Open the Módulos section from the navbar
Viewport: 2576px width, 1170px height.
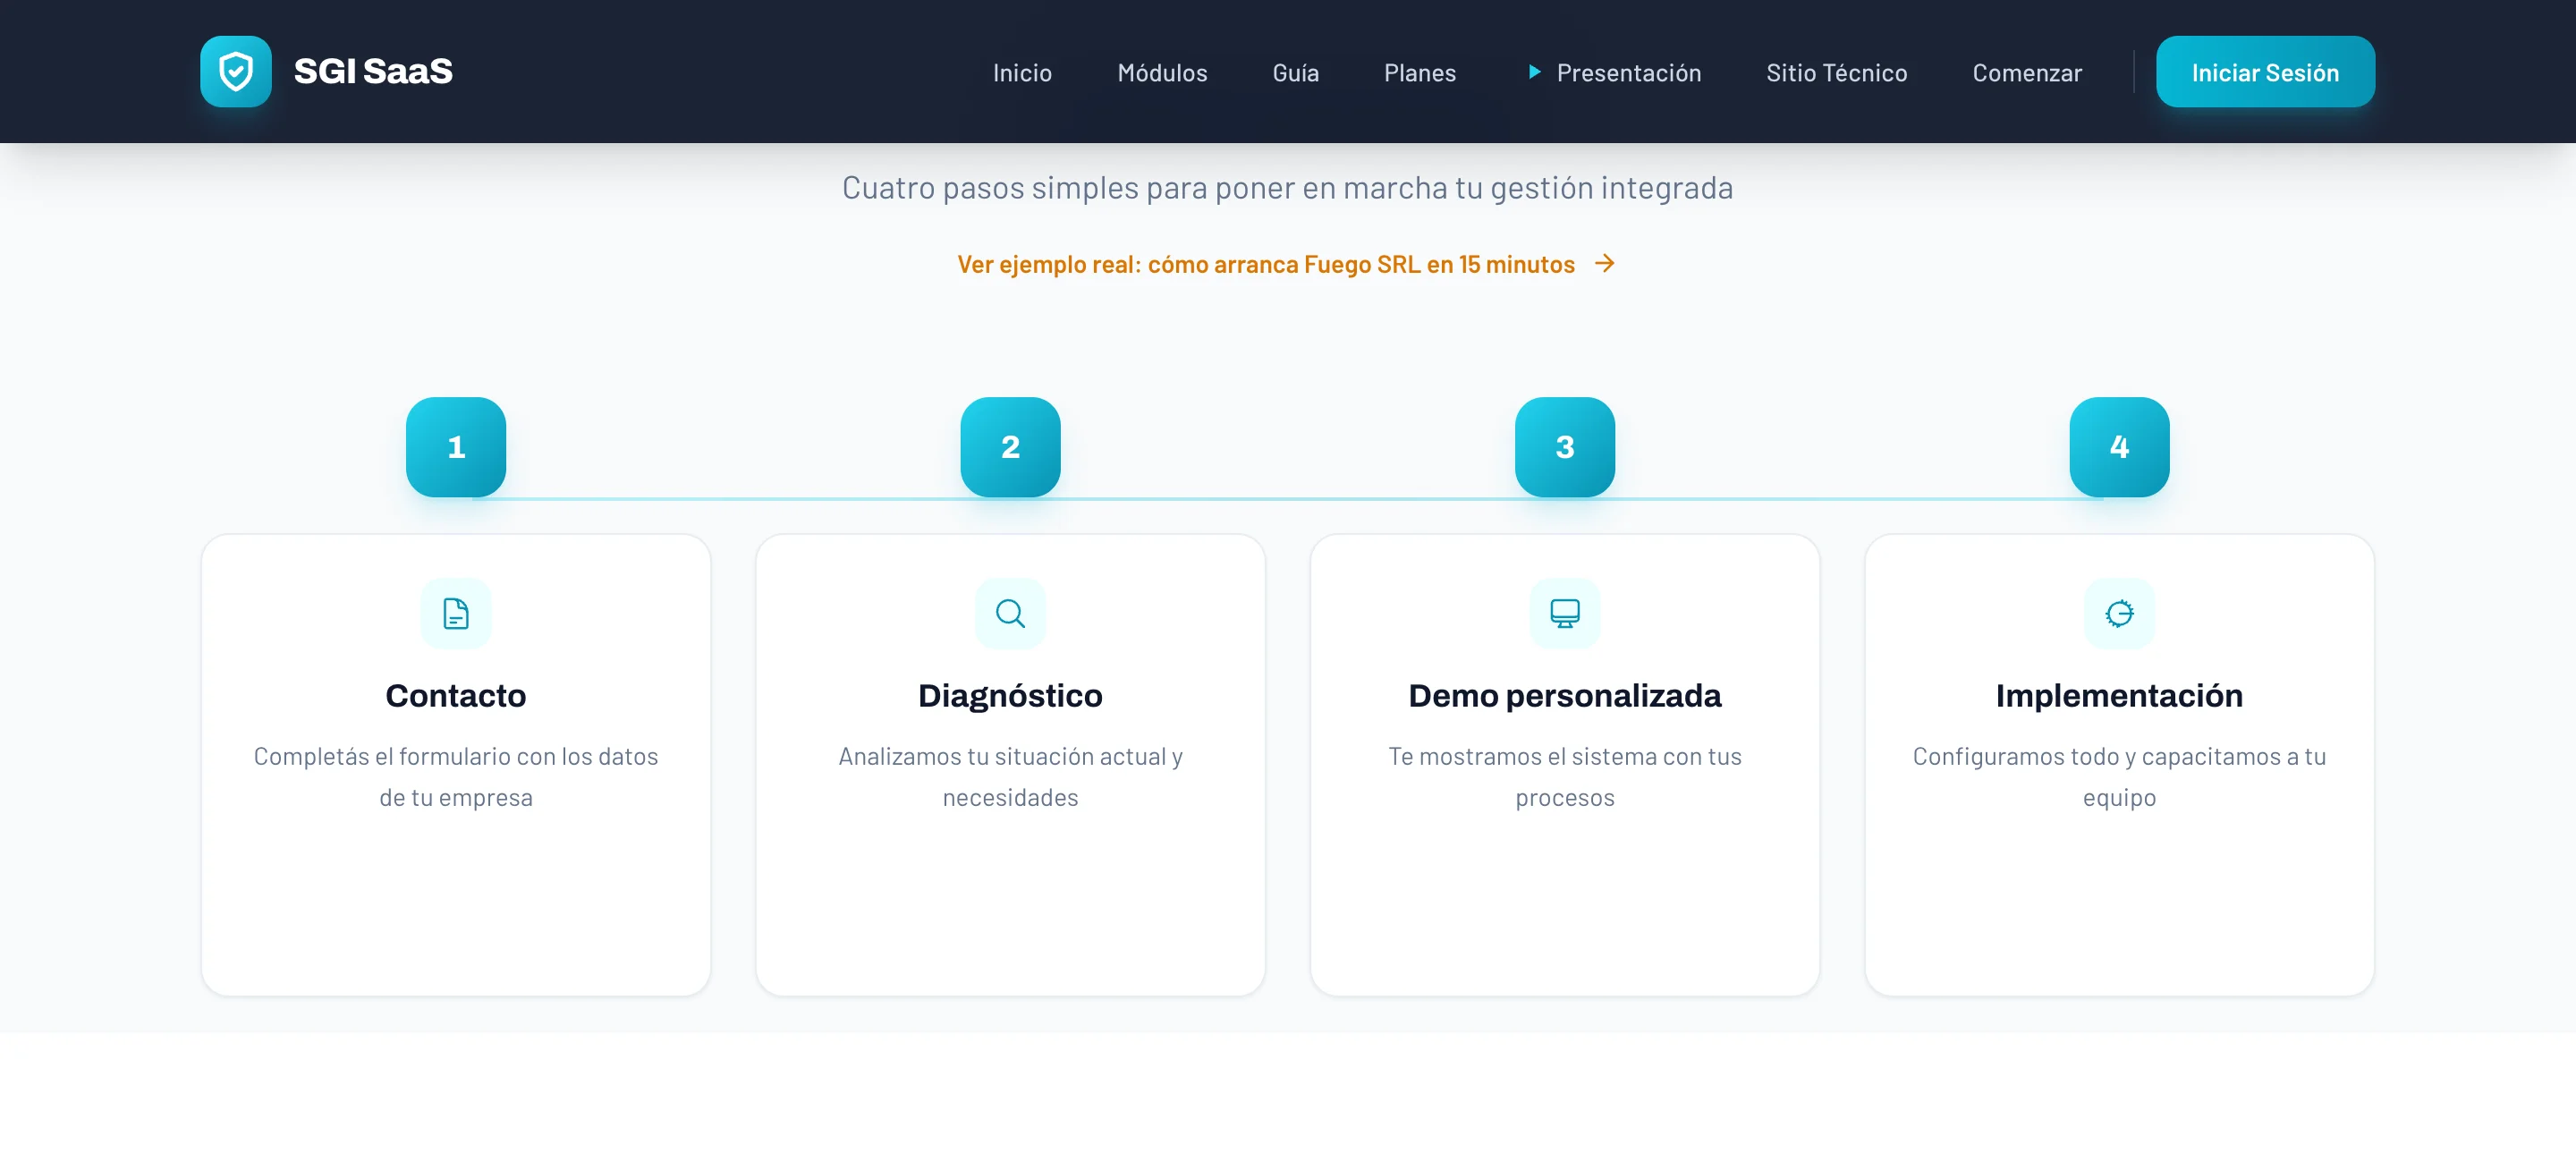pos(1162,72)
